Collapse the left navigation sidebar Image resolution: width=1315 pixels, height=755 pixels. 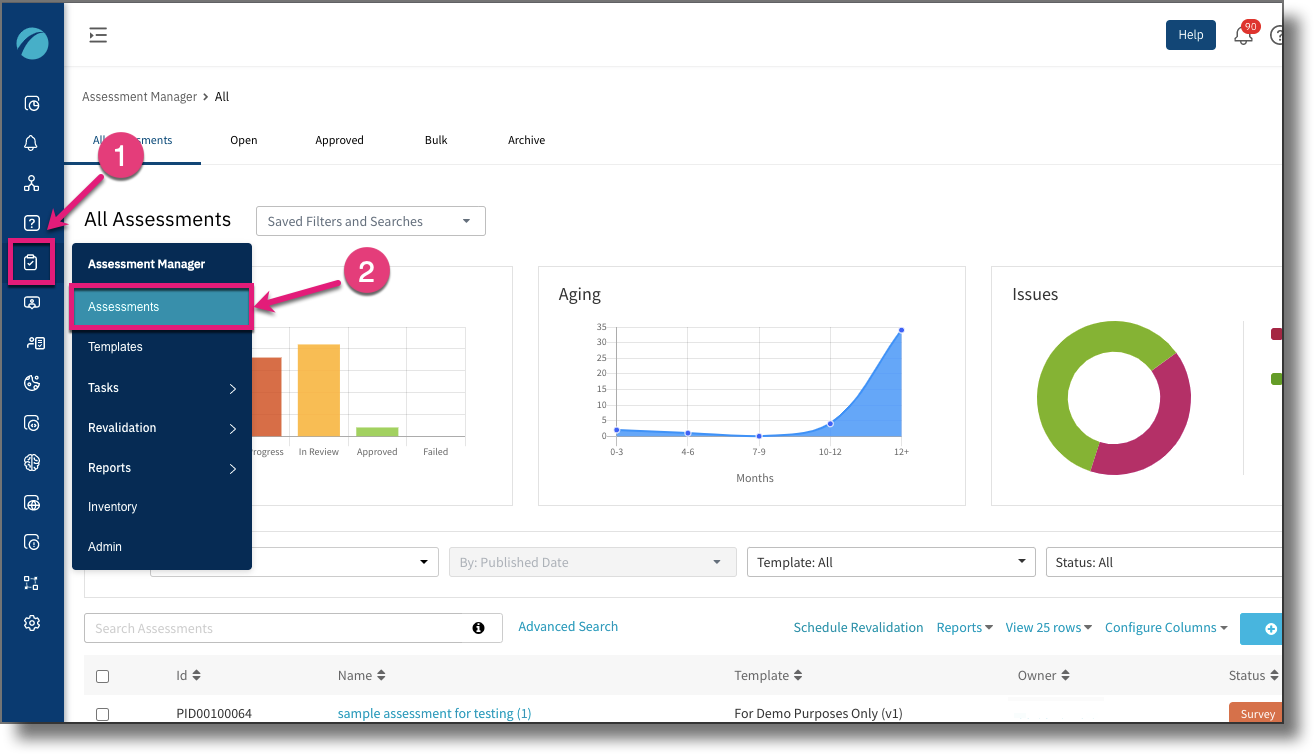(97, 34)
